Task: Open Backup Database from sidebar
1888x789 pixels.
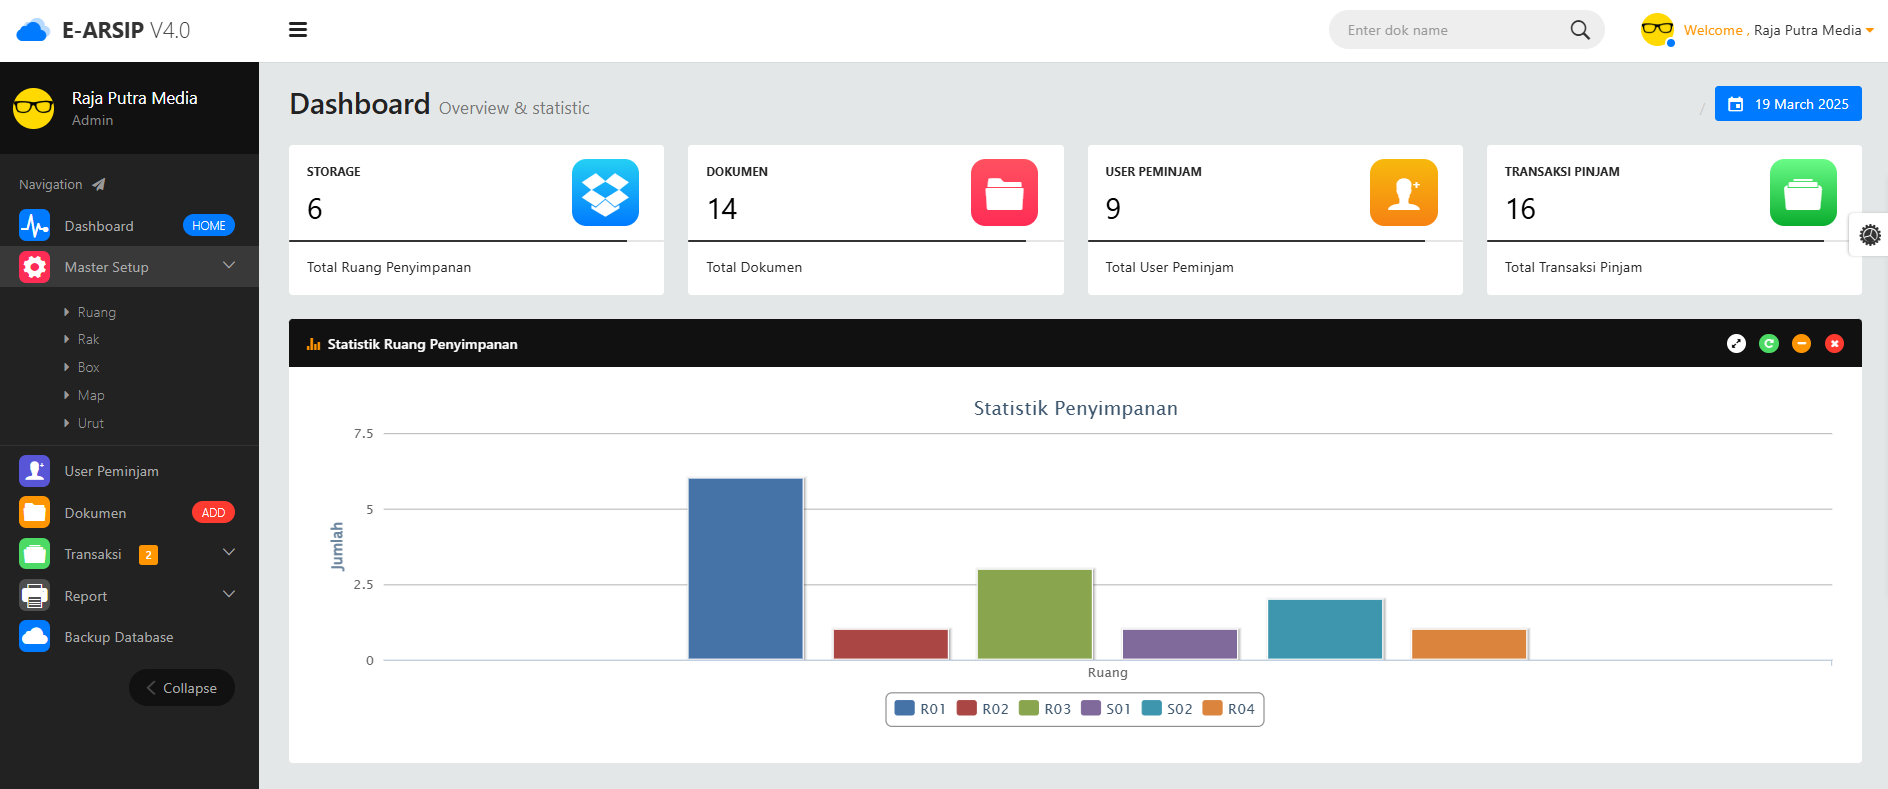Action: (118, 637)
